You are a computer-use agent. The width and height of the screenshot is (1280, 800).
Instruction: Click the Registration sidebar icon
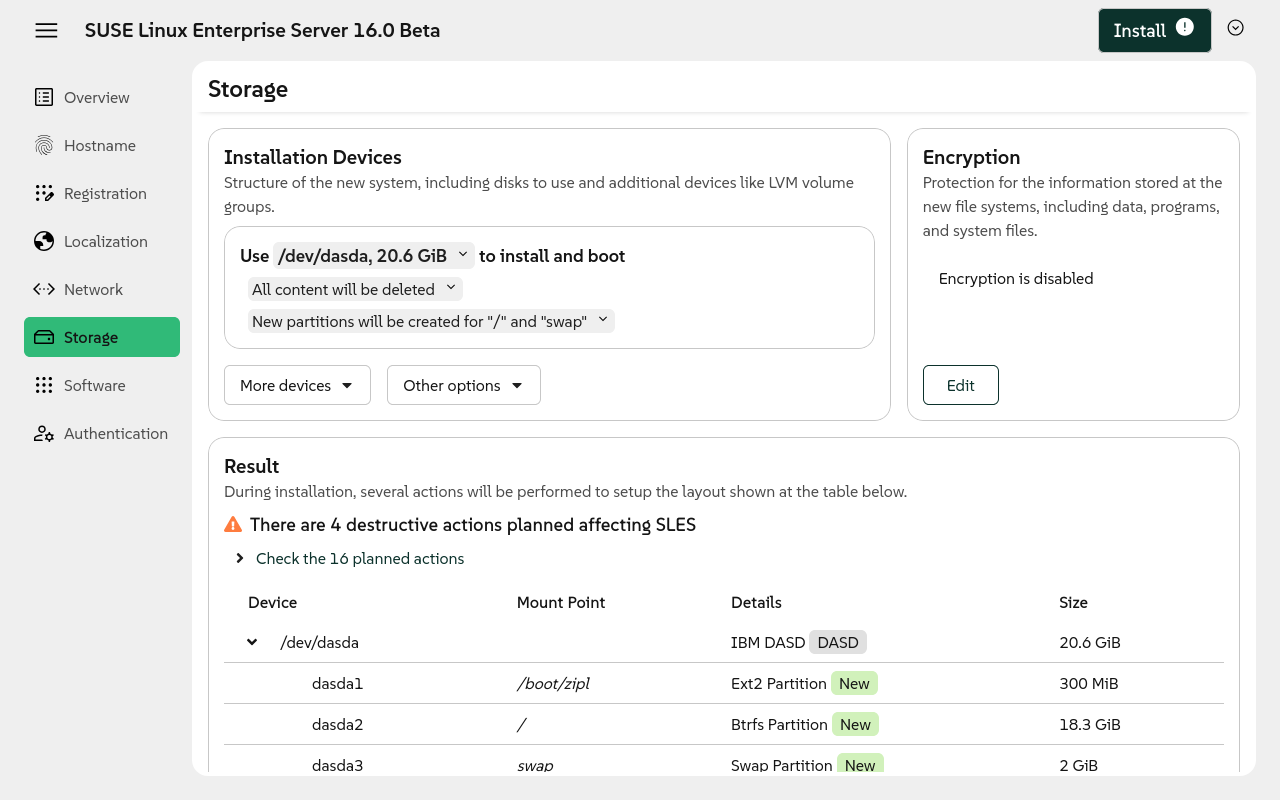pos(44,193)
